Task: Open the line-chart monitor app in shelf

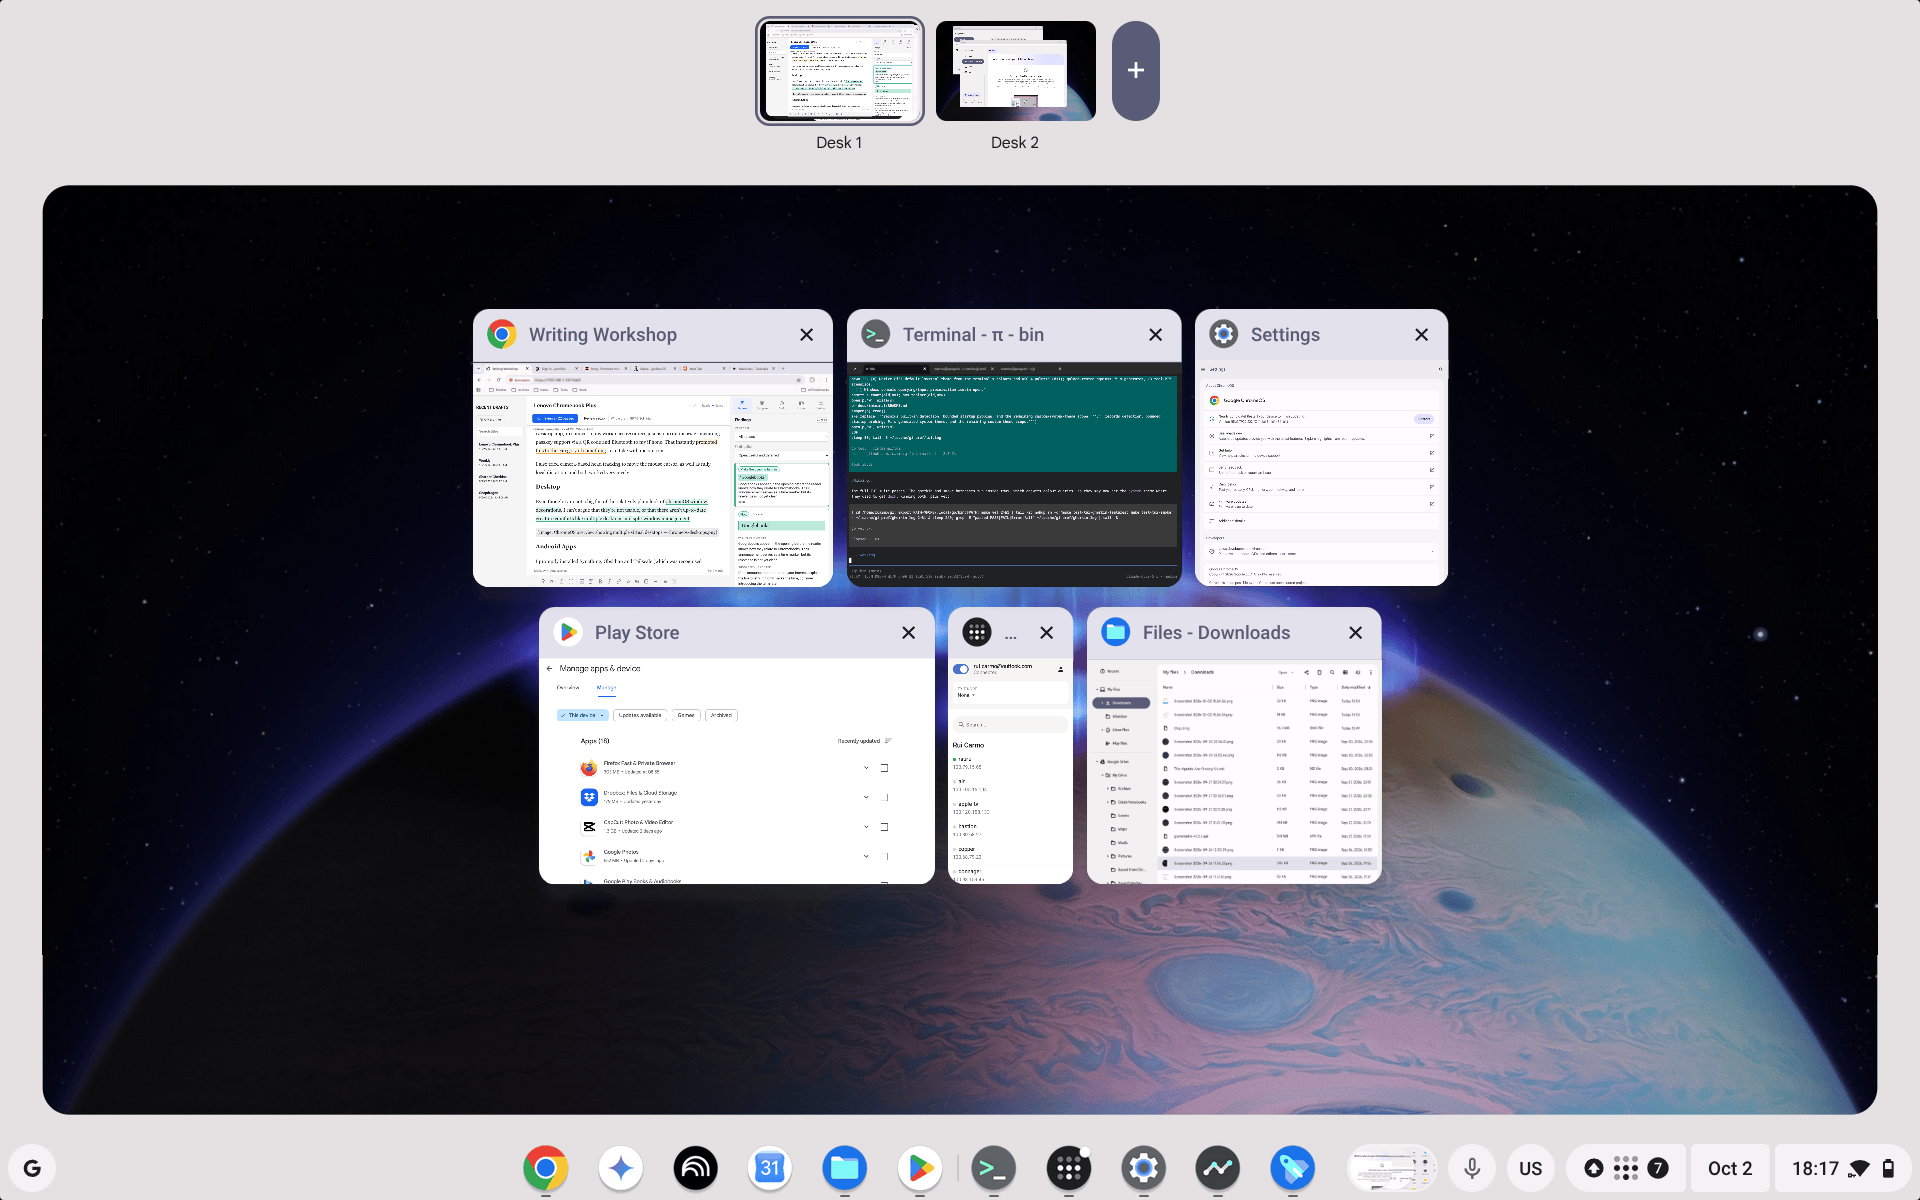Action: coord(1218,1168)
